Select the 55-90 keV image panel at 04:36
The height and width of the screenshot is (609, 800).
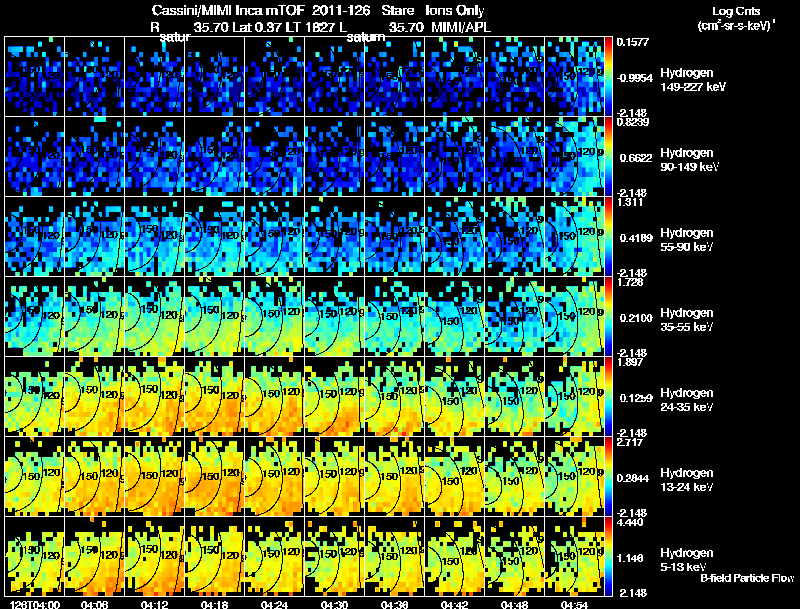tap(394, 236)
